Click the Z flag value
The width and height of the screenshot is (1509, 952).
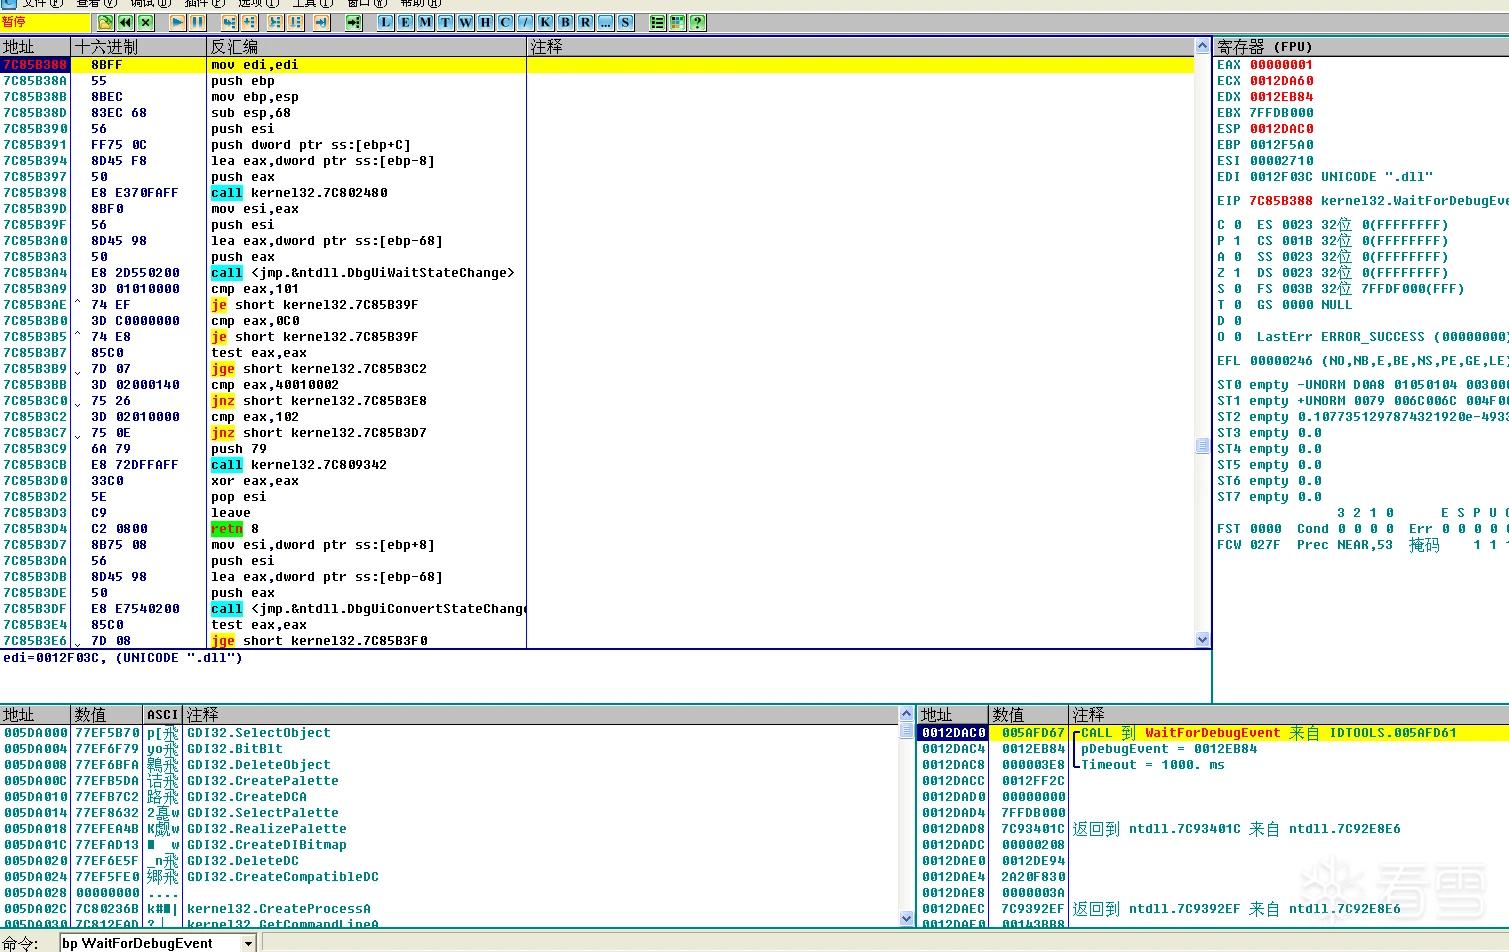pos(1237,273)
